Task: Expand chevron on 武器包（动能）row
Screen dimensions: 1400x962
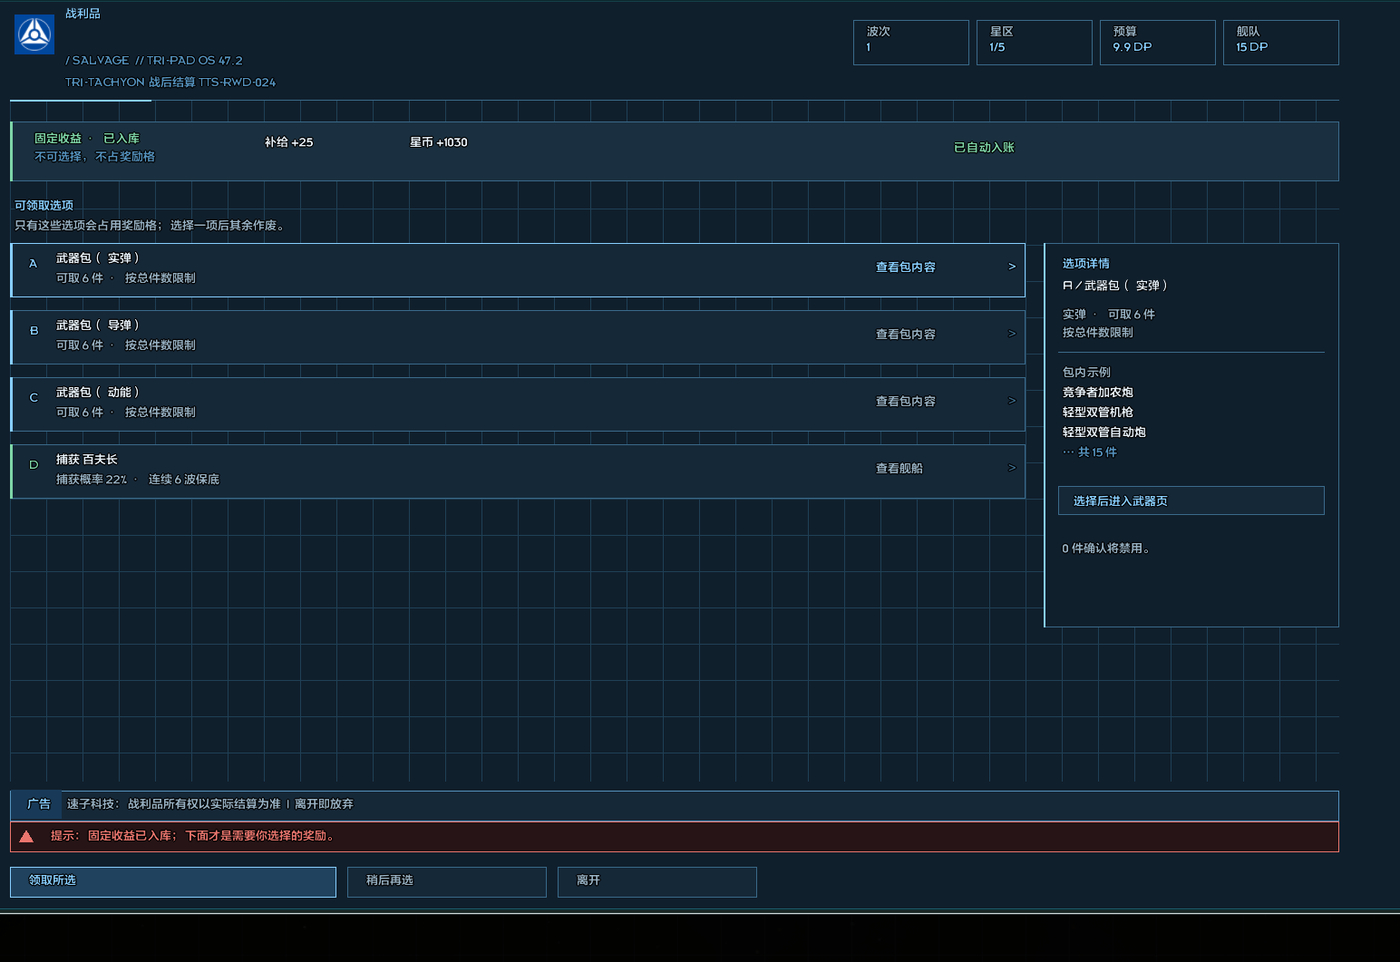Action: pos(1012,401)
